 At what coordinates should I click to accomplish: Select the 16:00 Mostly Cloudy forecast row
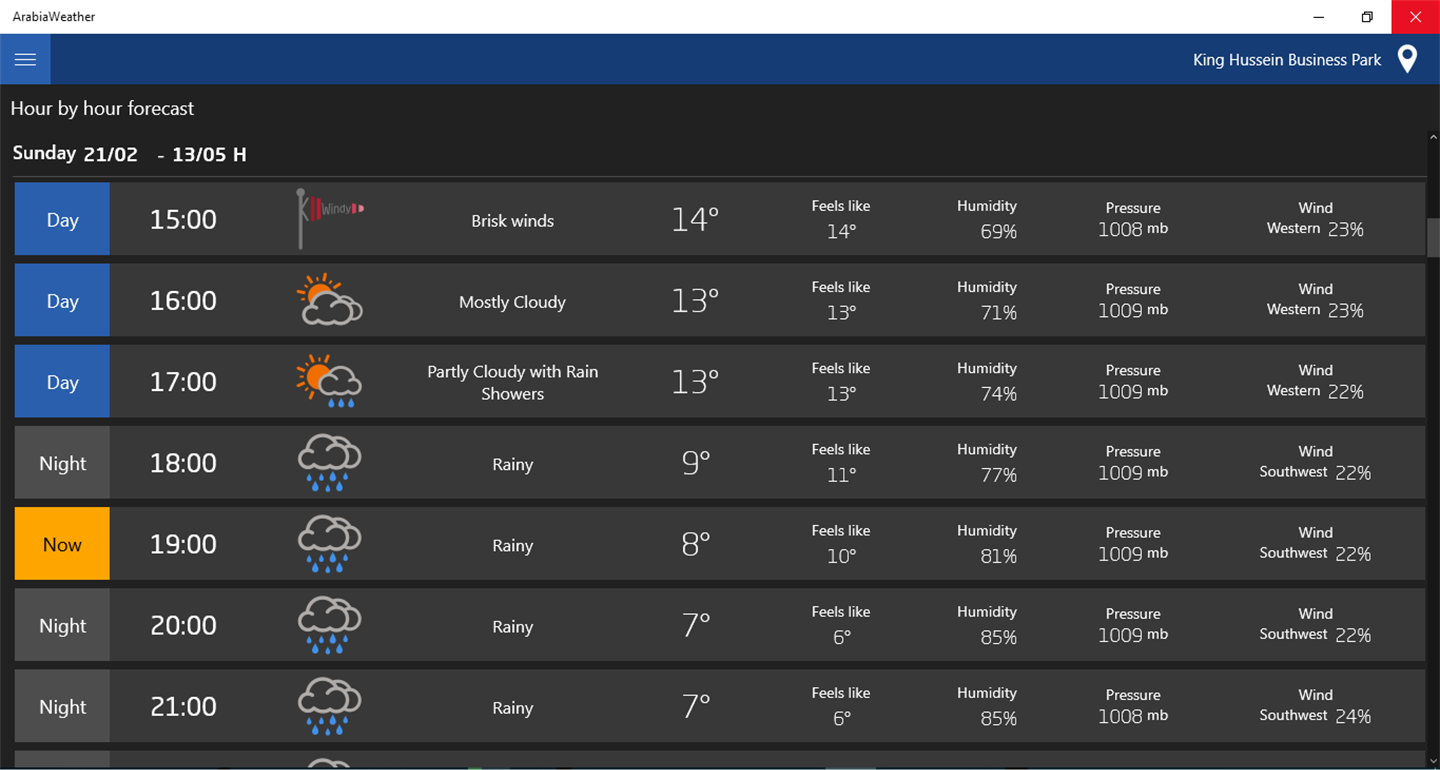pos(720,300)
